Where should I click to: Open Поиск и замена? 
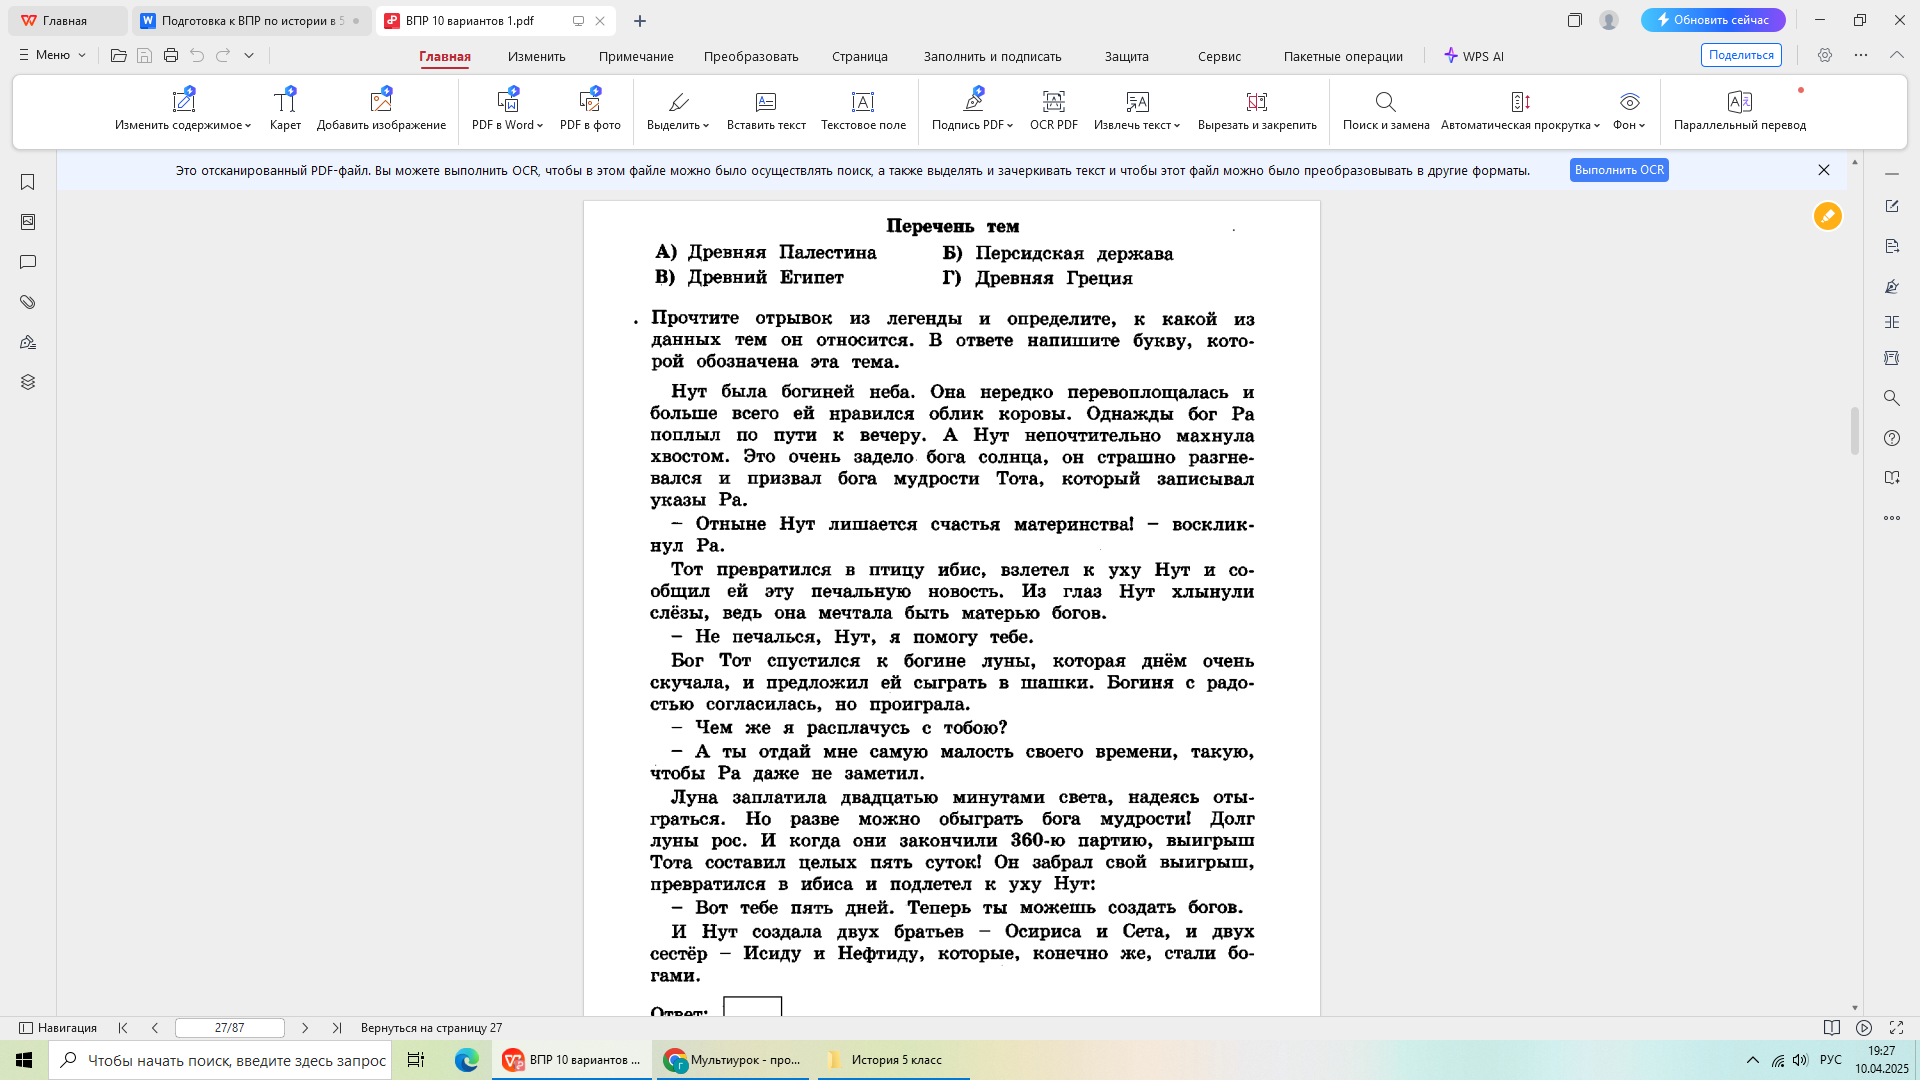tap(1386, 110)
